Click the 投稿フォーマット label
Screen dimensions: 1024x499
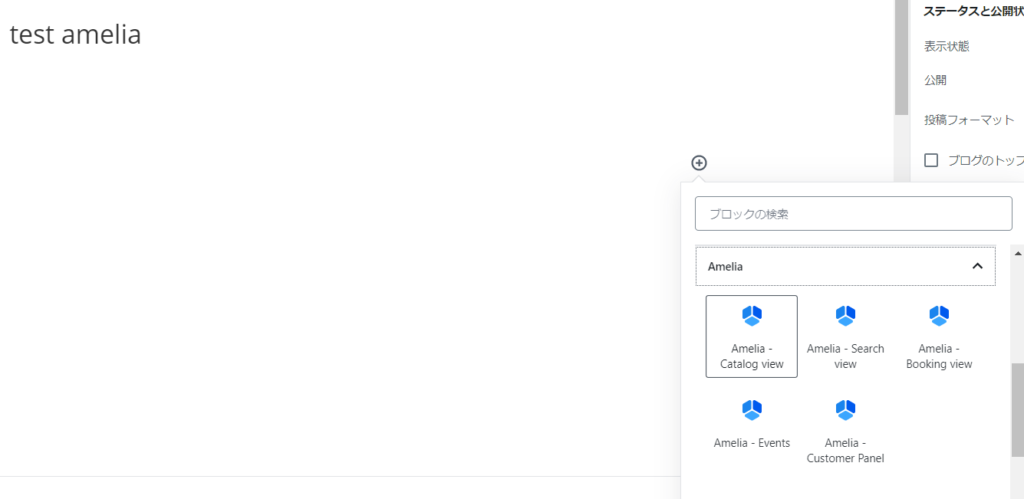[969, 120]
